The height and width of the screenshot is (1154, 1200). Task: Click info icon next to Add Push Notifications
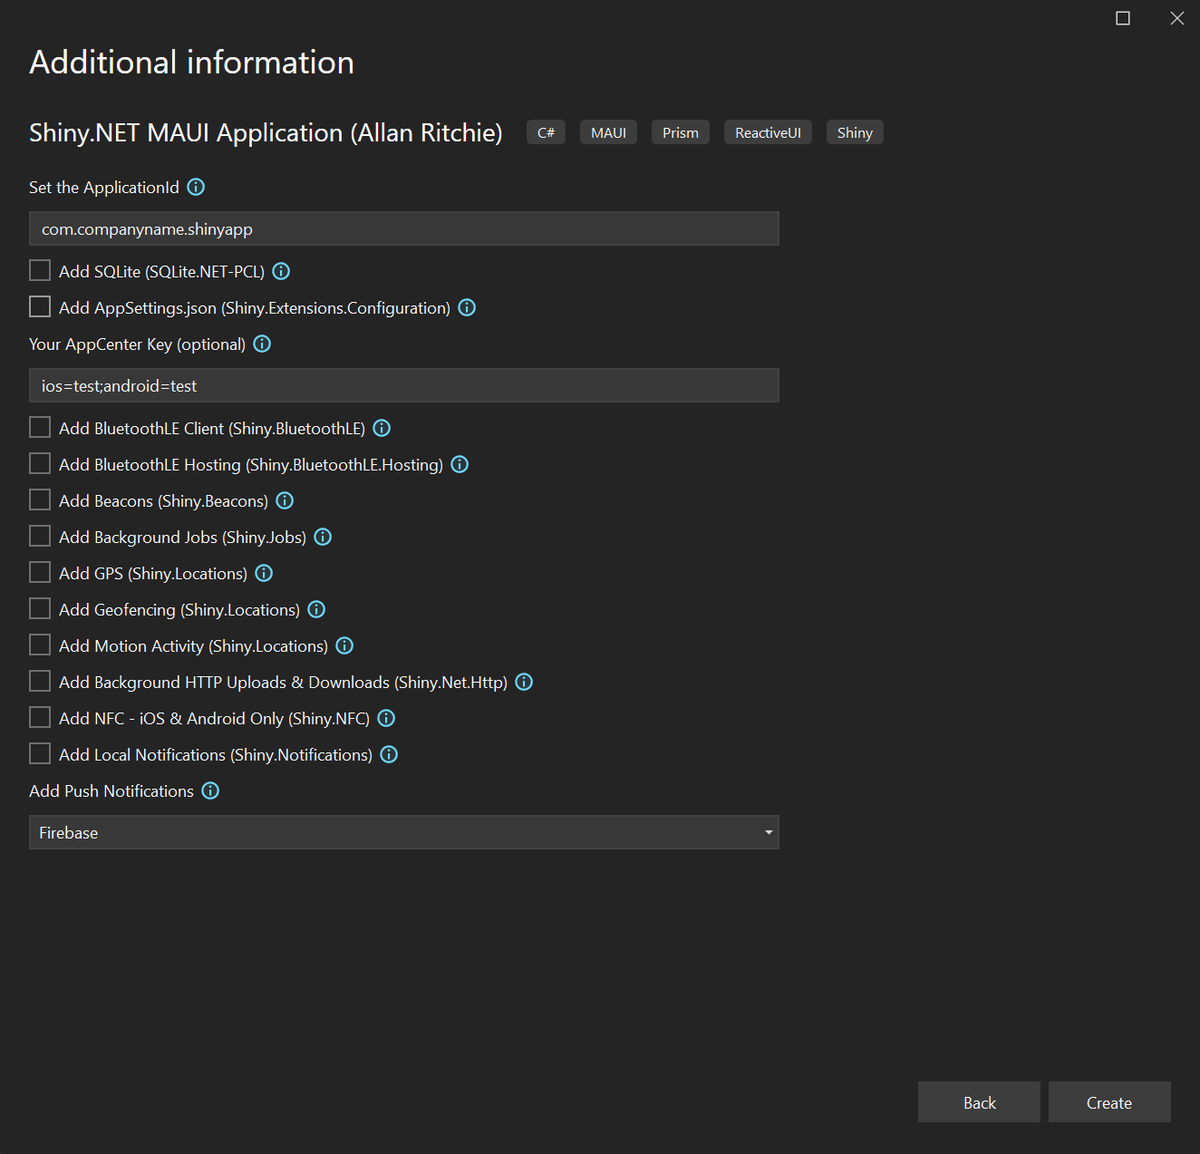(x=210, y=791)
